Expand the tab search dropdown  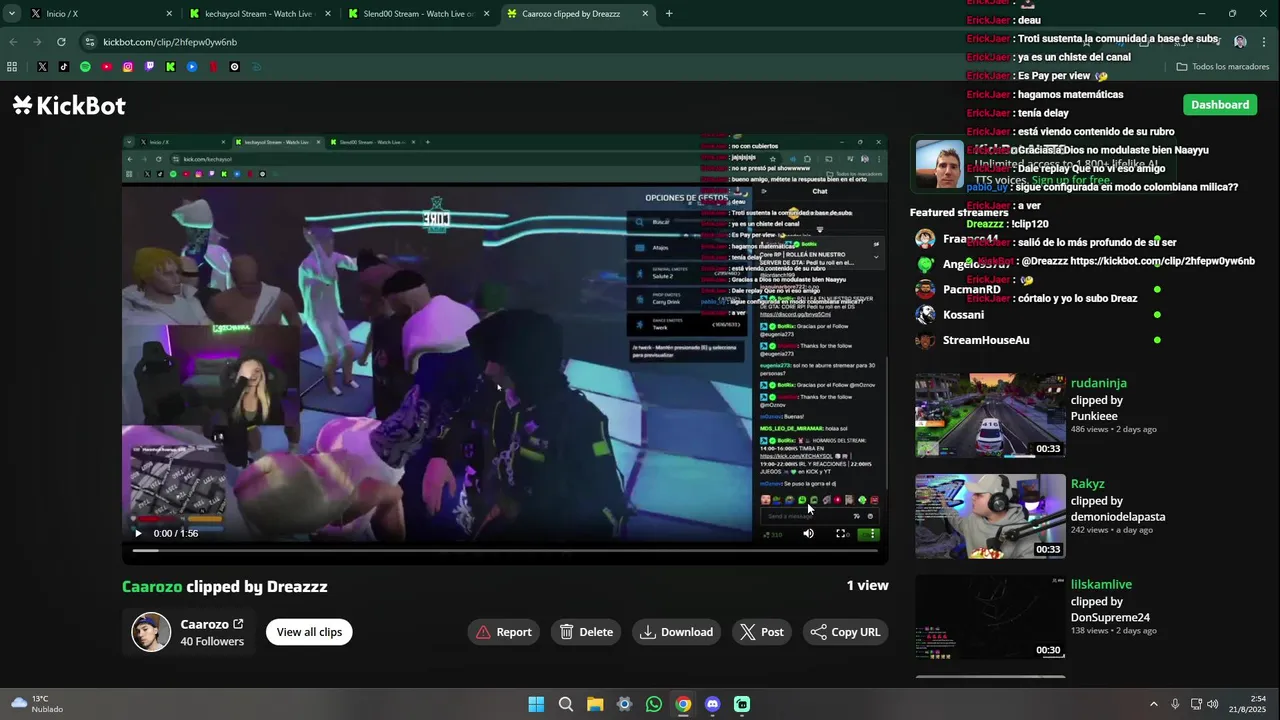11,14
